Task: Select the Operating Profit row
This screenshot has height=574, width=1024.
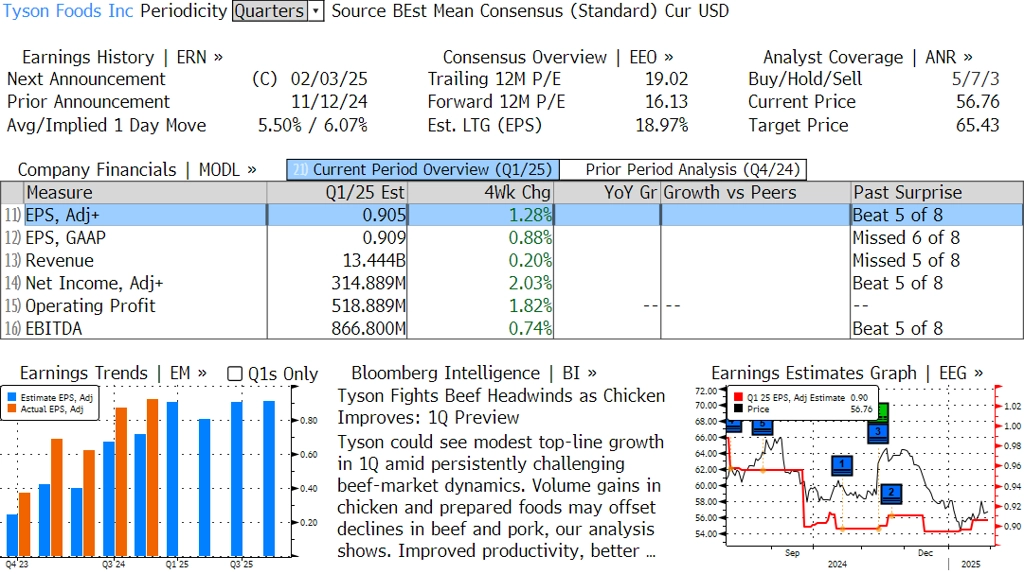Action: pyautogui.click(x=512, y=306)
